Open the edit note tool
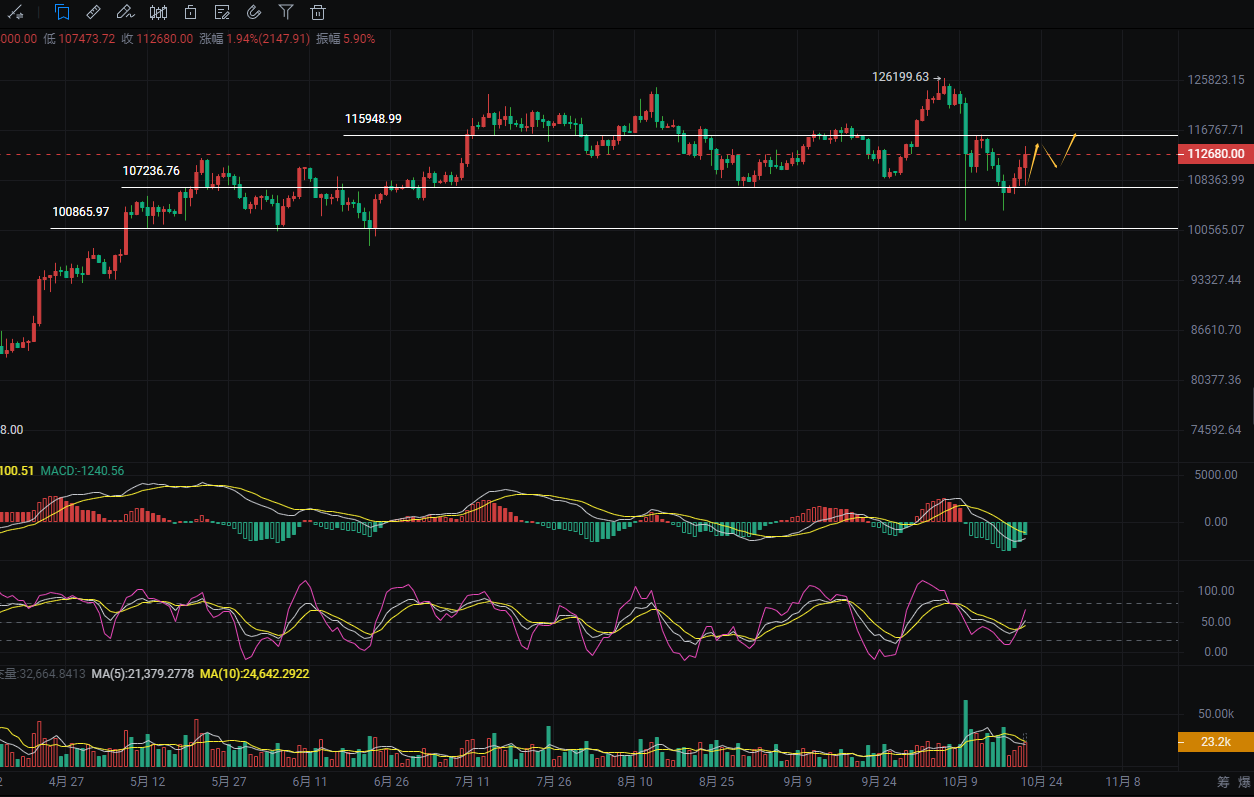The height and width of the screenshot is (797, 1254). point(222,13)
